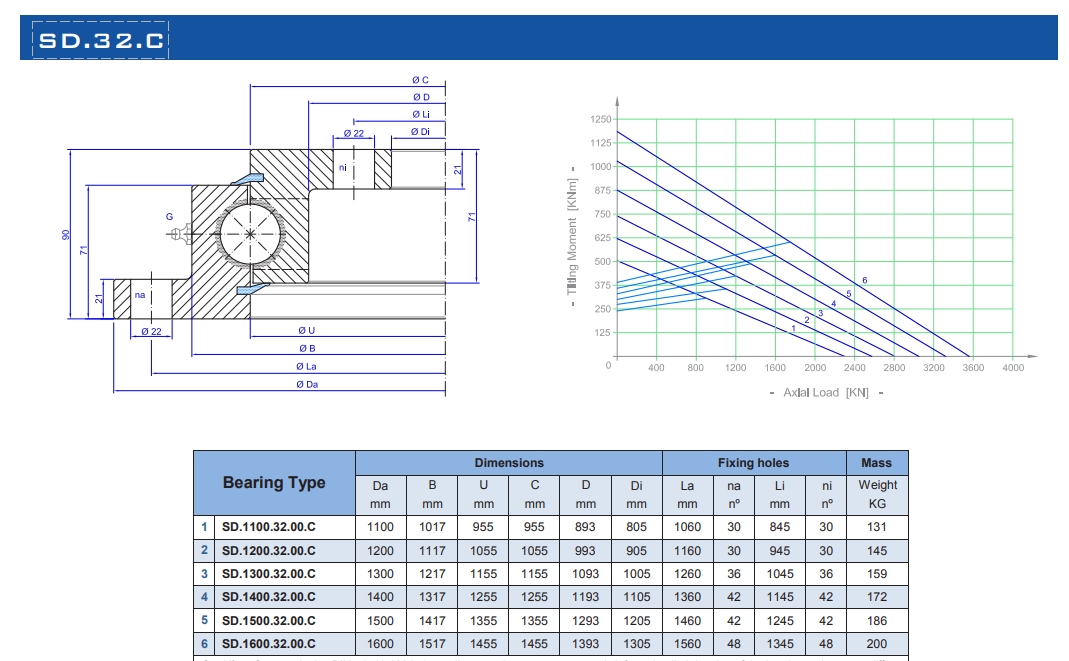
Task: Click Da value 1500 in row 5
Action: point(380,621)
